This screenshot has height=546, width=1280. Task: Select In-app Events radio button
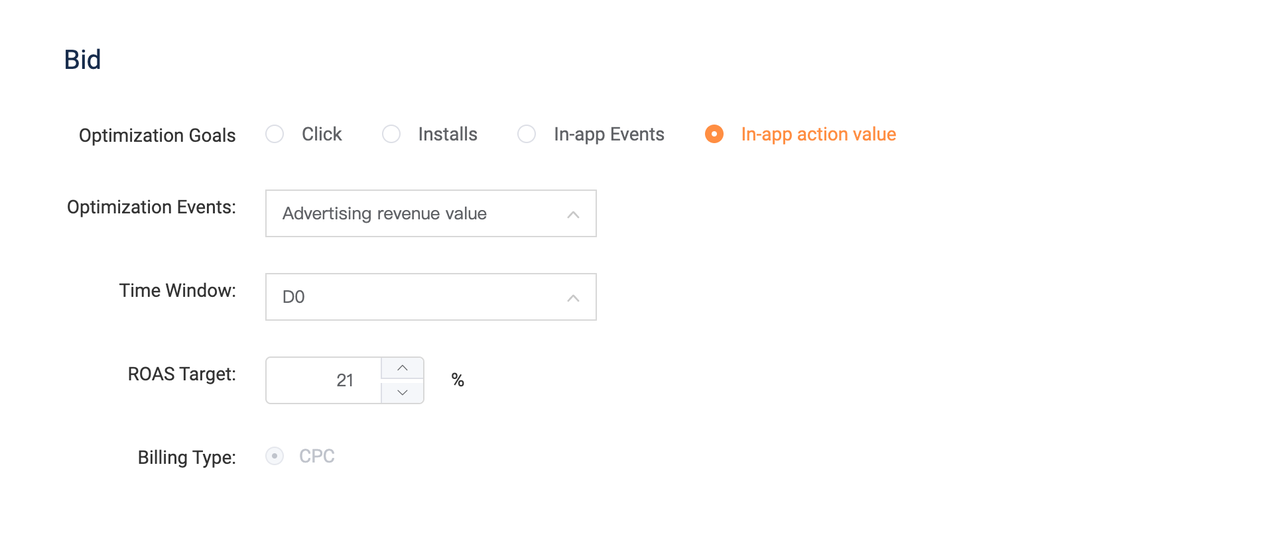(x=527, y=134)
